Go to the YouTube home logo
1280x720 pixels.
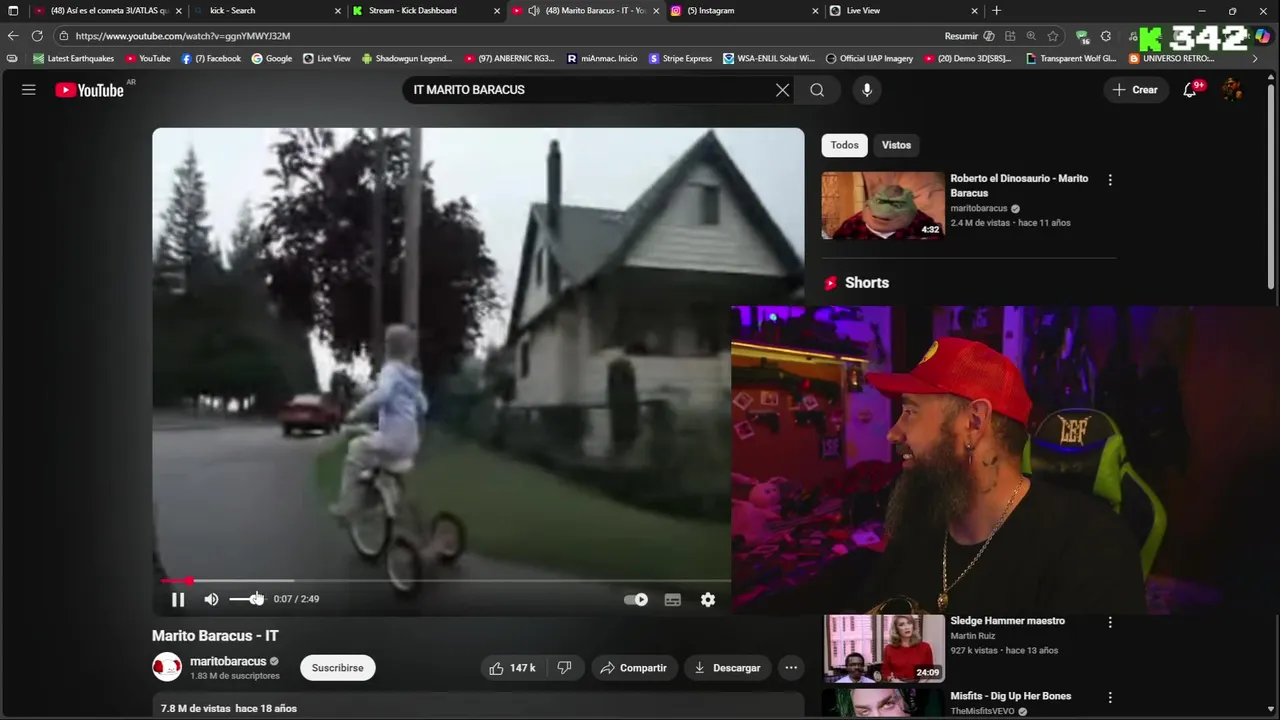point(89,90)
